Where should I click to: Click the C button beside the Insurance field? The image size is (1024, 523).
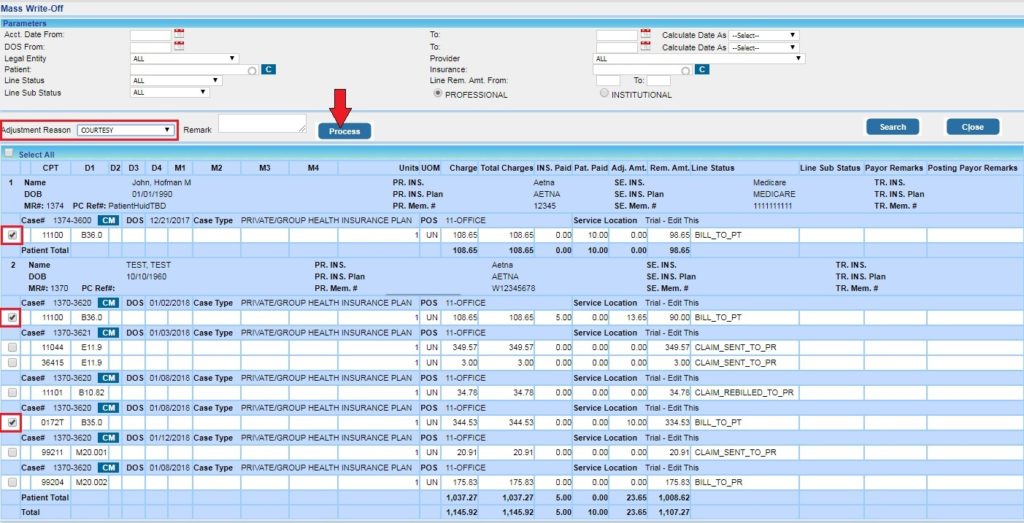[702, 69]
